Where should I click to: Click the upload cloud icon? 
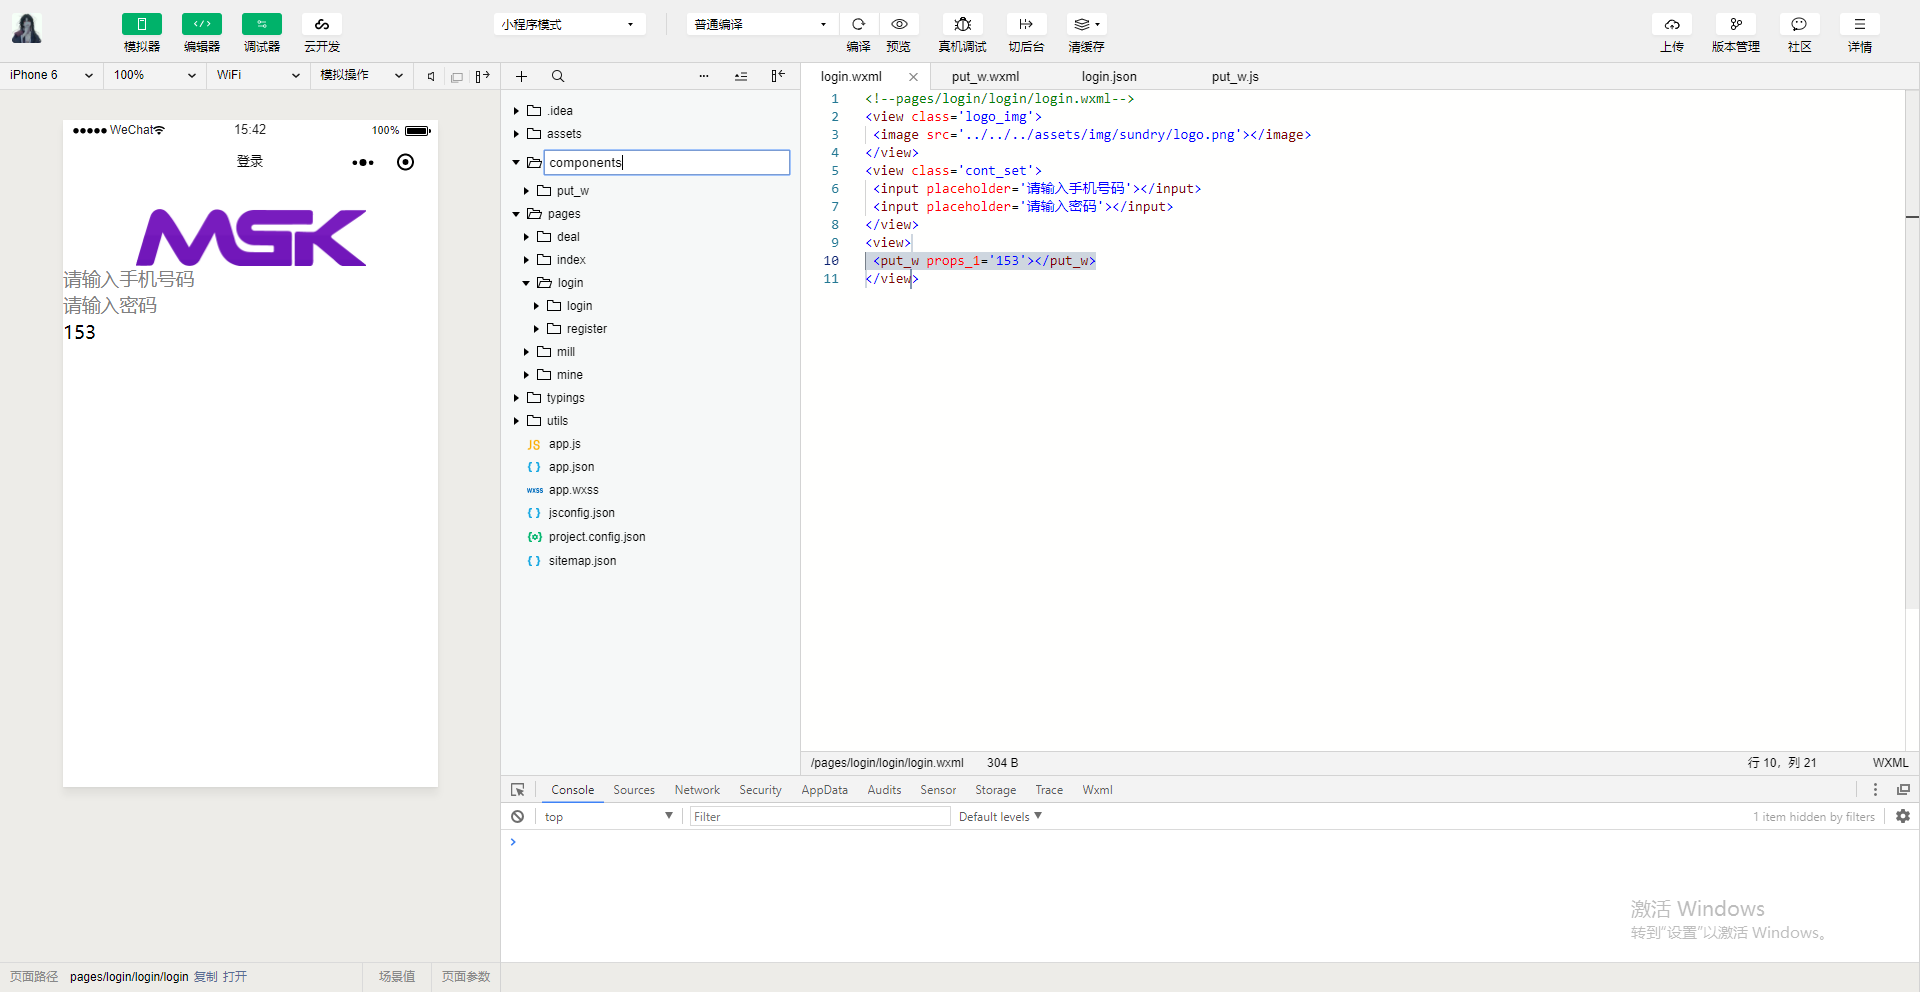coord(1672,24)
